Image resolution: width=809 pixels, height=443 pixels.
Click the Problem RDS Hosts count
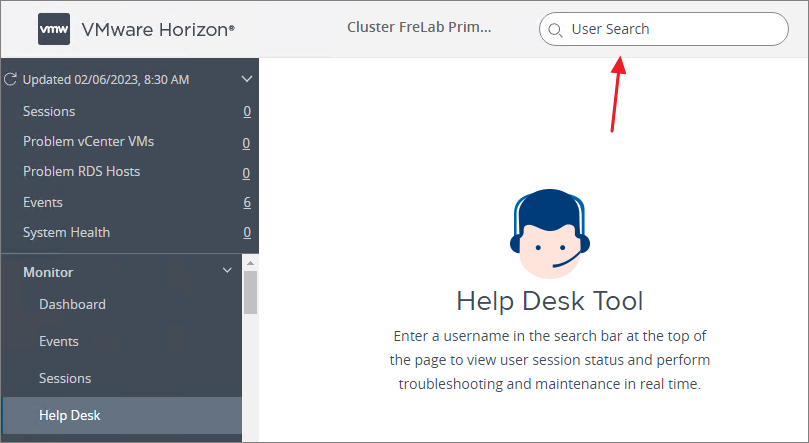coord(246,172)
